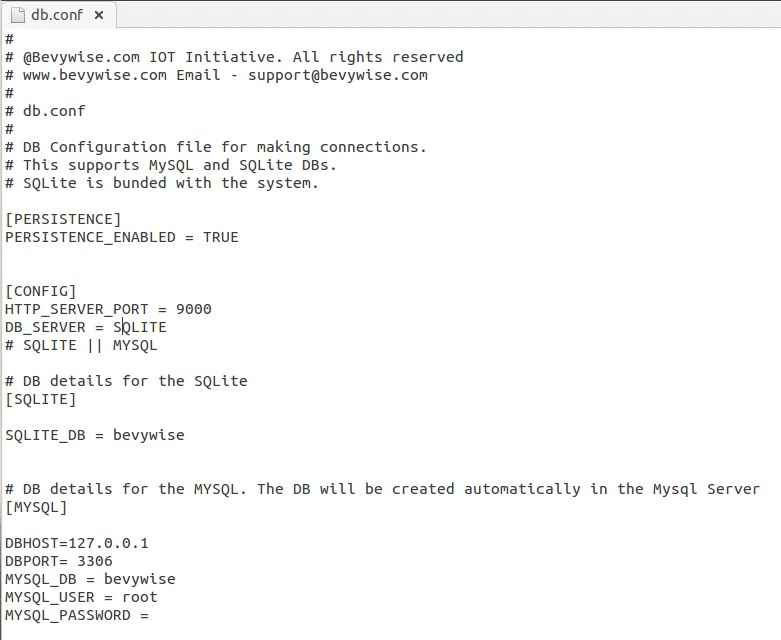Click the document icon on db.conf tab

pyautogui.click(x=18, y=15)
